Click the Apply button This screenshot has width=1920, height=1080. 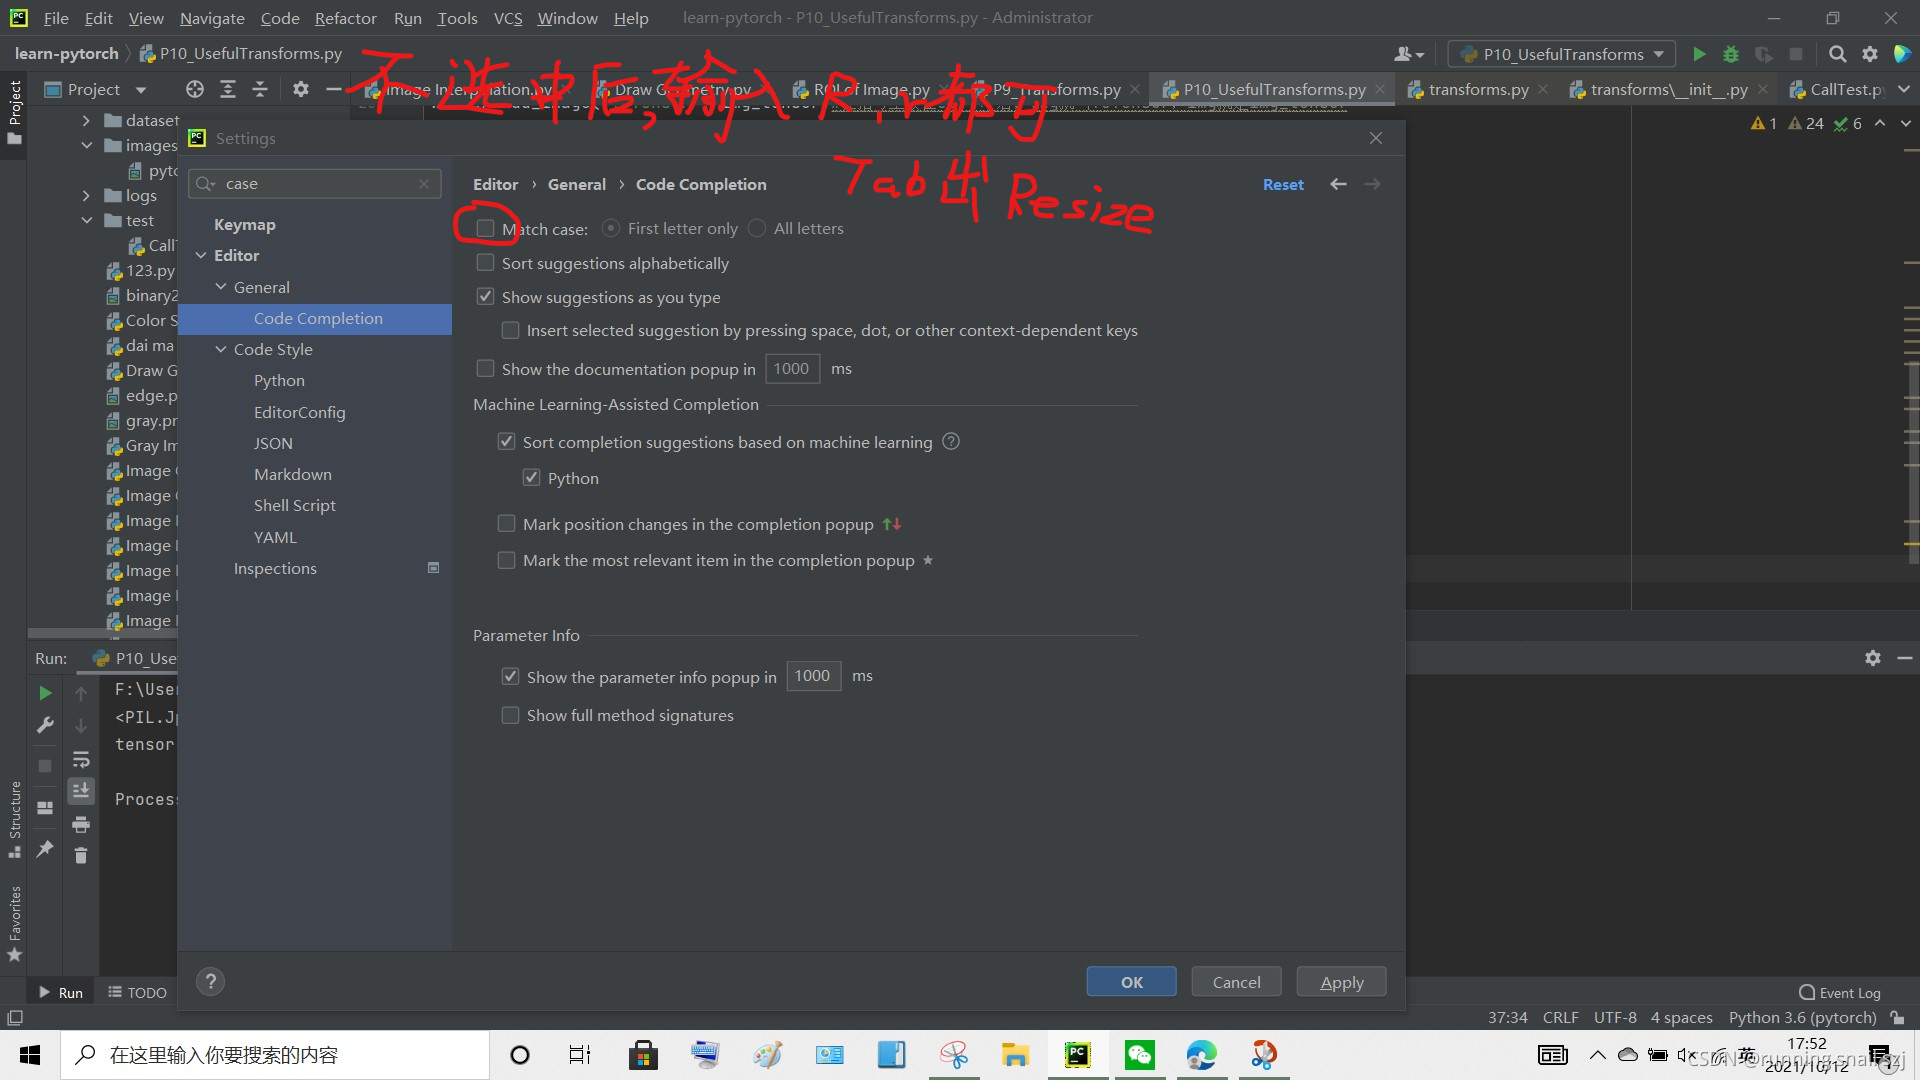click(1341, 982)
